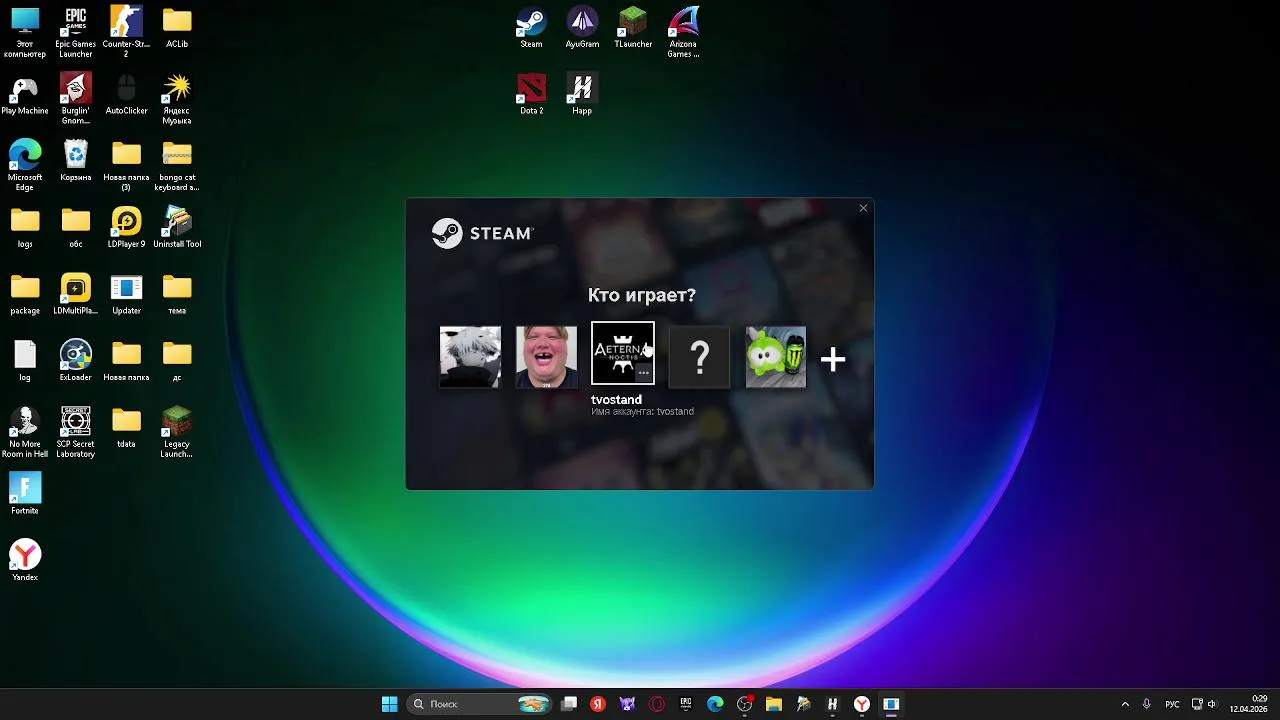The height and width of the screenshot is (720, 1280).
Task: Select the Steam desktop shortcut
Action: pos(531,28)
